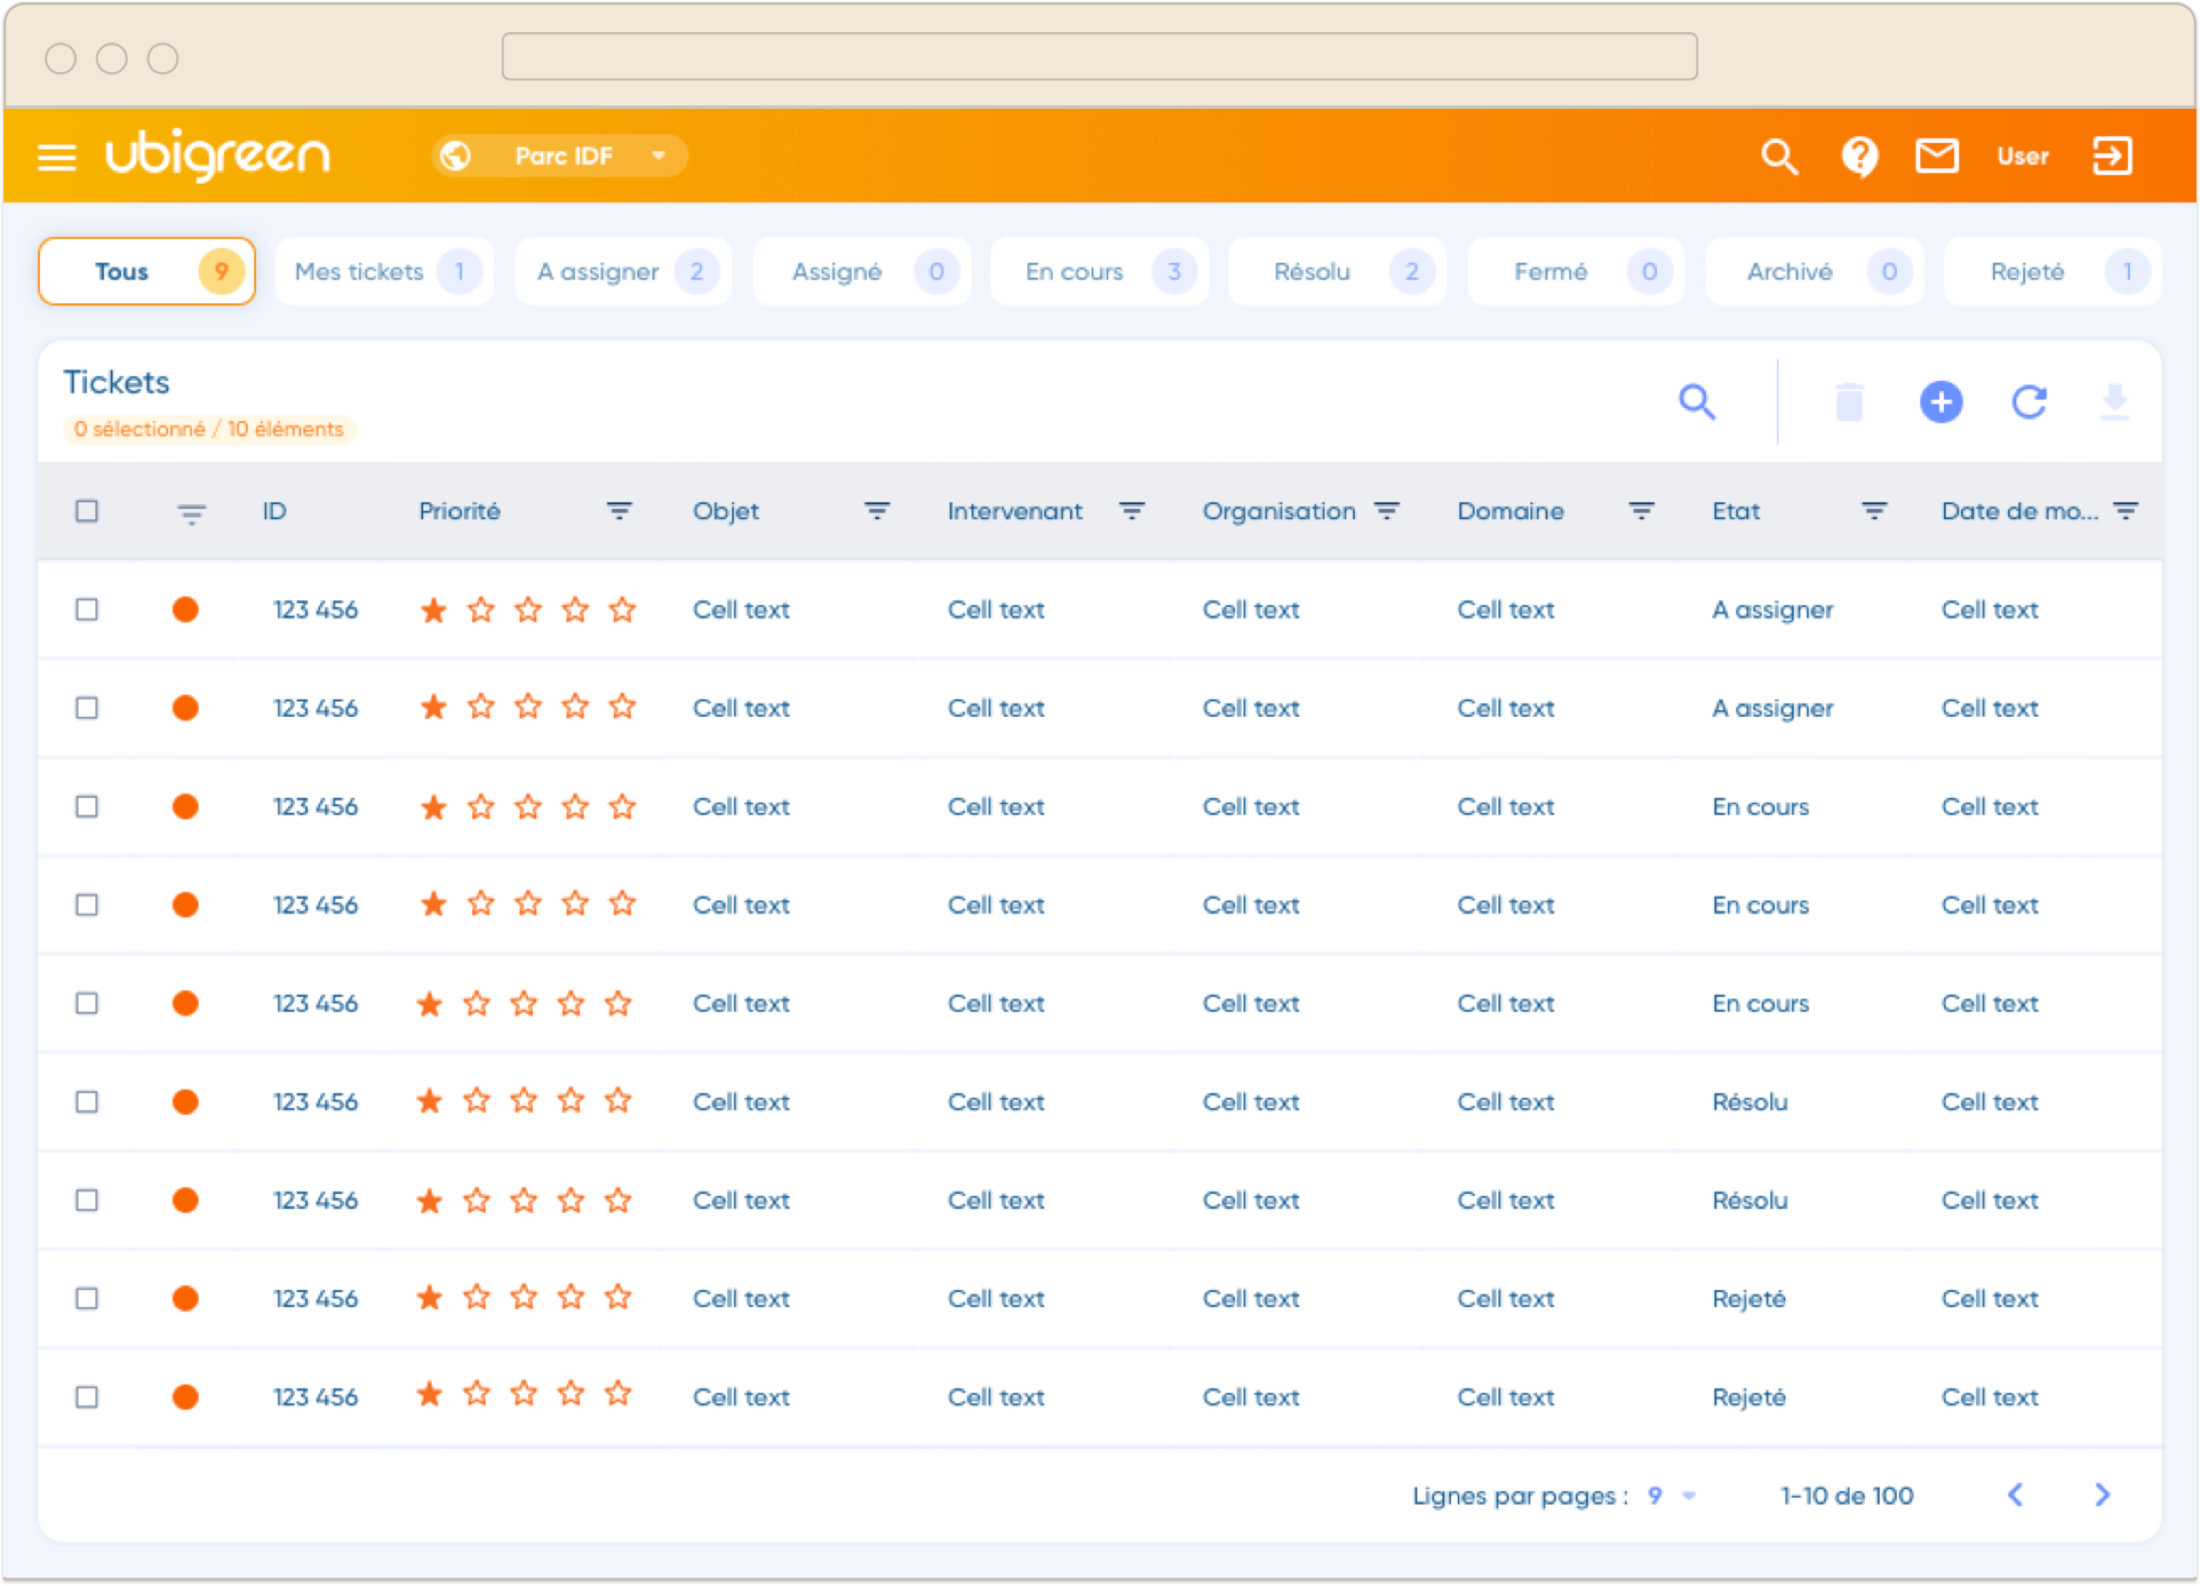Filter the Intervenant column
Image resolution: width=2200 pixels, height=1586 pixels.
click(x=1131, y=511)
